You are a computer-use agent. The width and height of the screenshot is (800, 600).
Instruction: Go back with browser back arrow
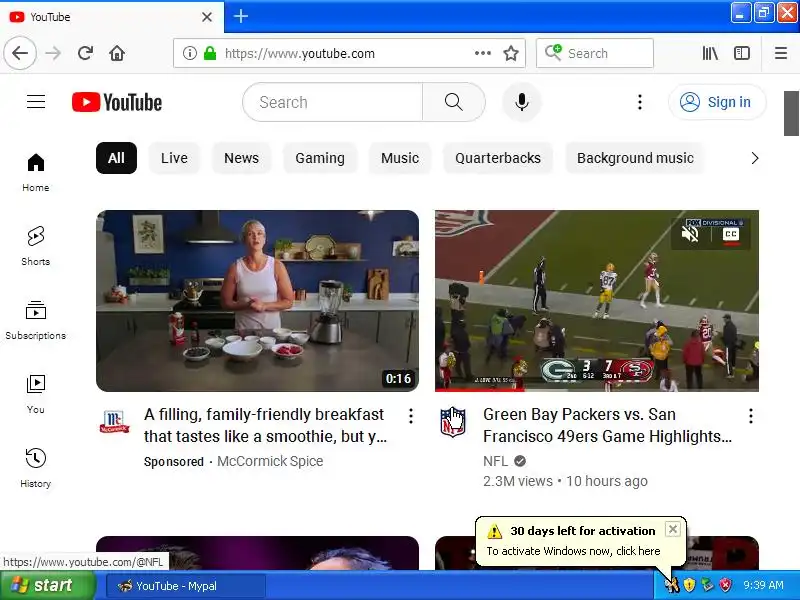20,53
